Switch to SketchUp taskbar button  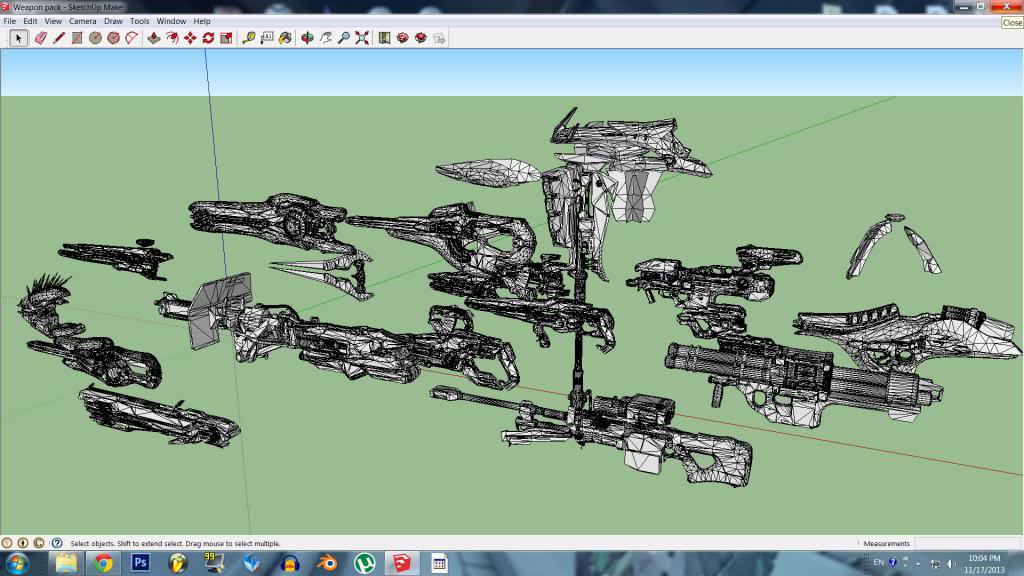(x=402, y=563)
